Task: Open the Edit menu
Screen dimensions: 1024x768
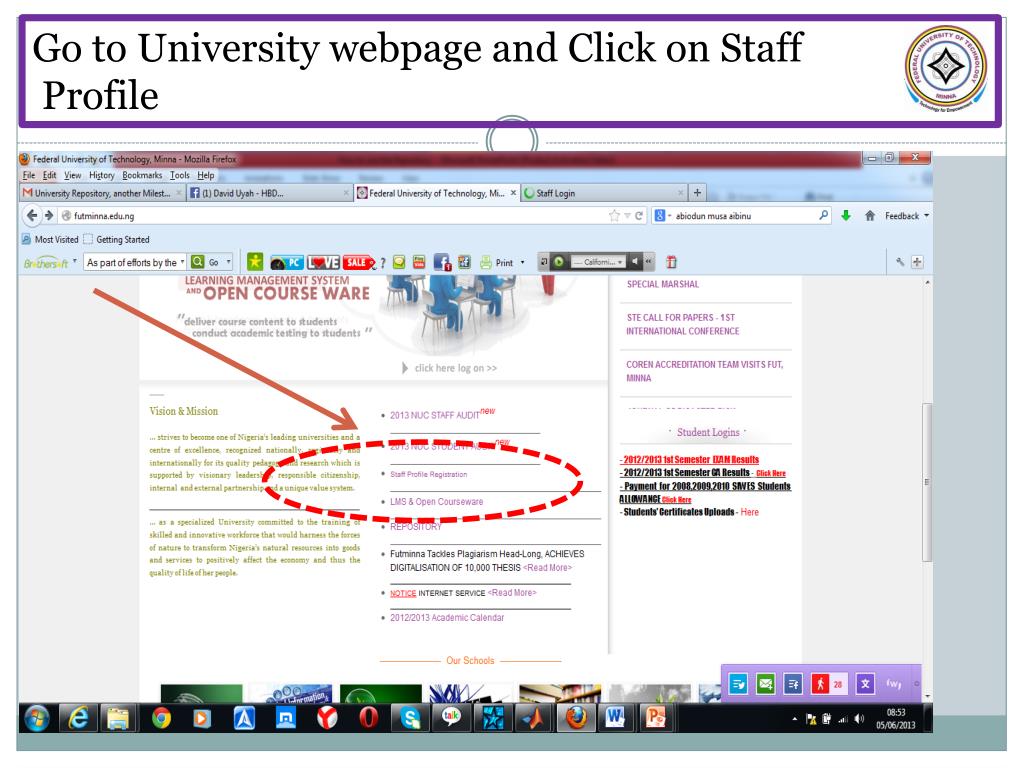Action: click(50, 176)
